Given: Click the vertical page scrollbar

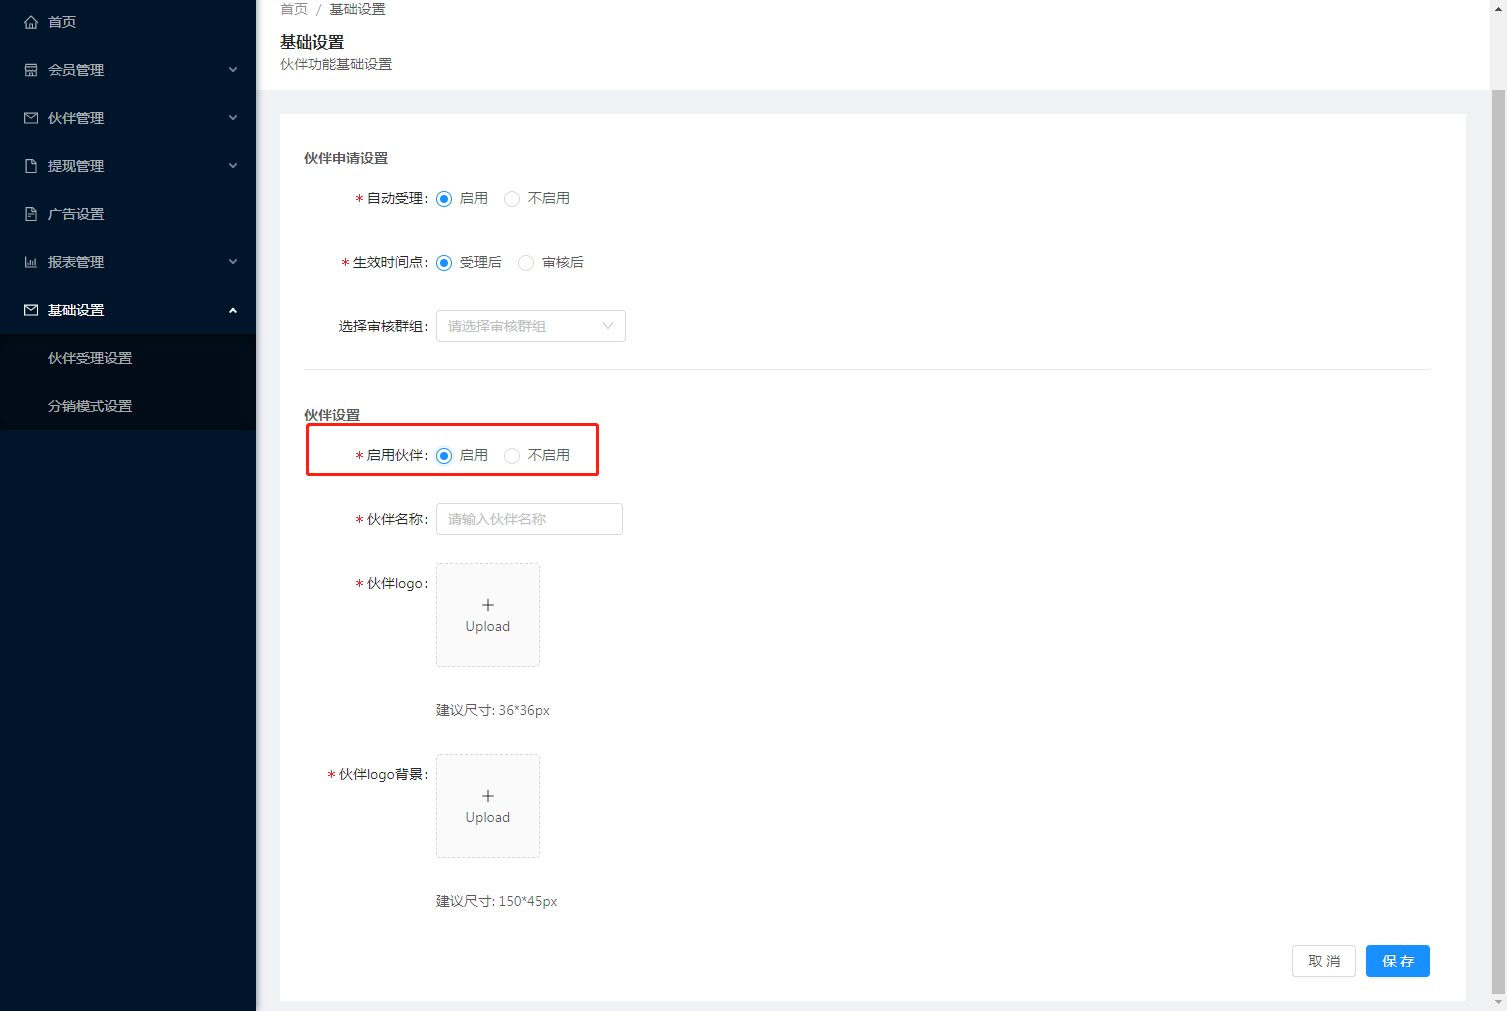Looking at the screenshot, I should [1498, 540].
